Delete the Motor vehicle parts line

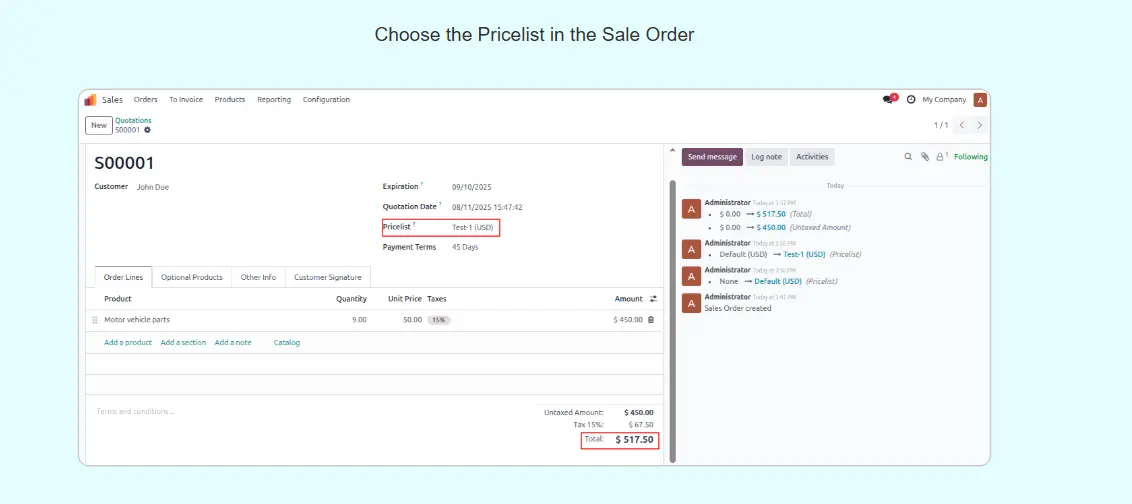click(651, 320)
